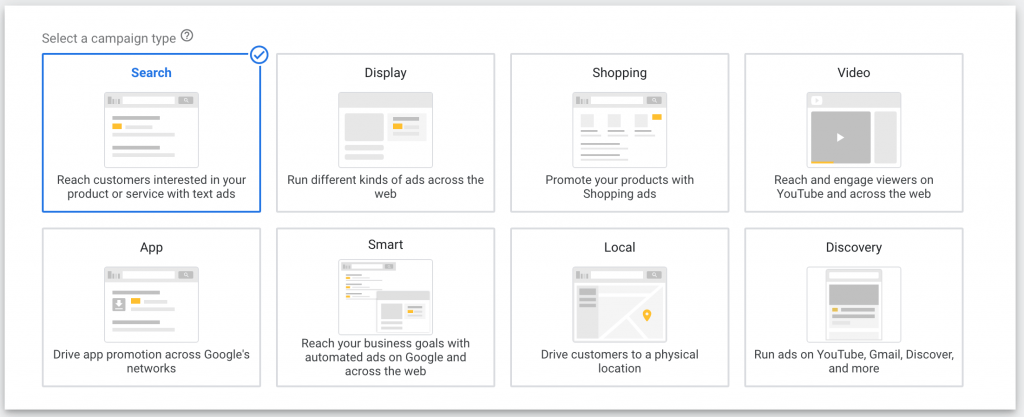The height and width of the screenshot is (417, 1024).
Task: Click the blue checkmark on Search card
Action: (x=259, y=55)
